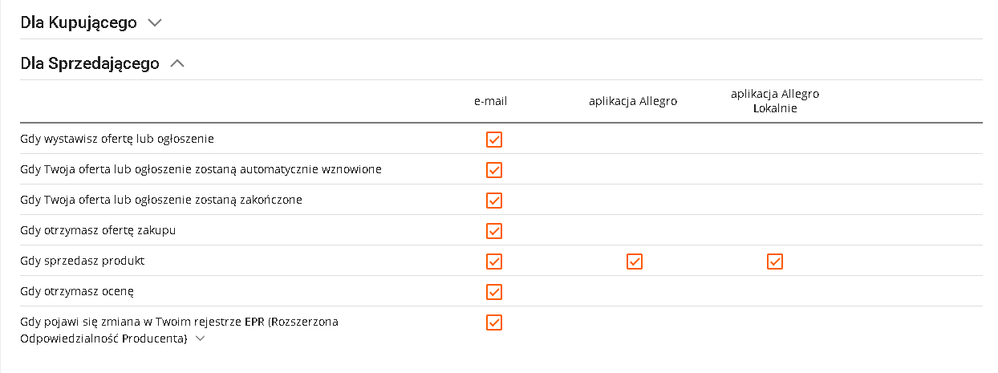998x373 pixels.
Task: Toggle e-mail for automatically renewed offers
Action: pyautogui.click(x=494, y=170)
